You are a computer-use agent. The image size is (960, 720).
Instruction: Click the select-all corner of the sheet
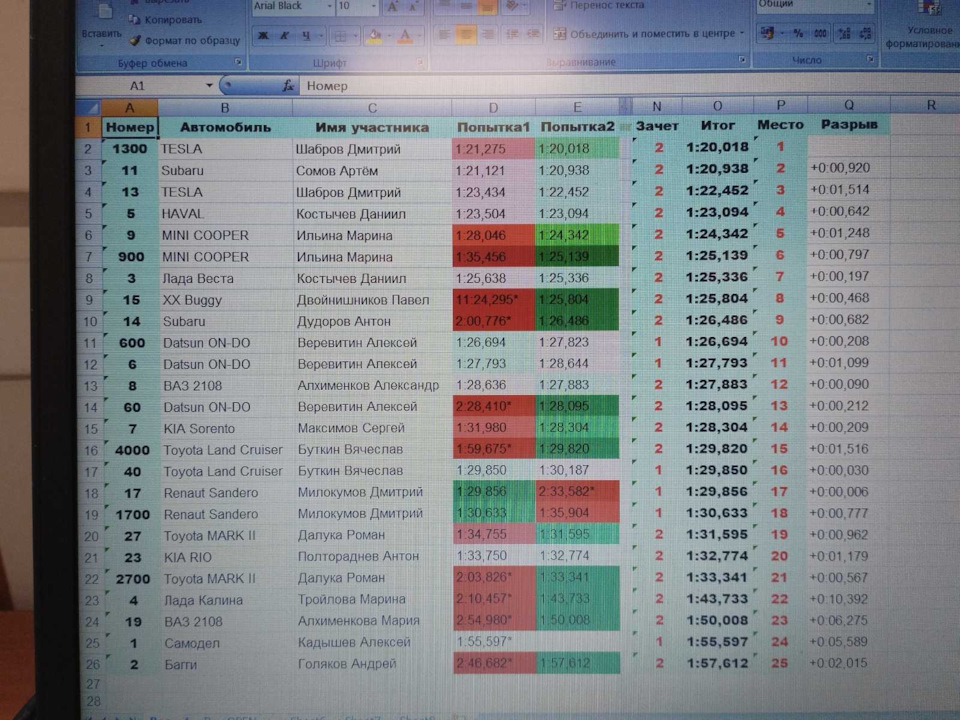pyautogui.click(x=89, y=108)
